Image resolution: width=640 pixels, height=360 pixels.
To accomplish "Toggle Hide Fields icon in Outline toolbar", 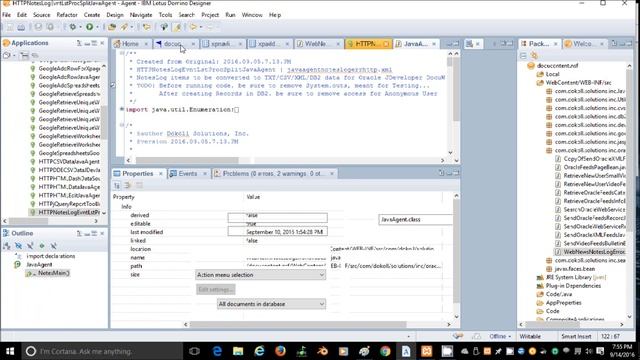I will coord(18,246).
